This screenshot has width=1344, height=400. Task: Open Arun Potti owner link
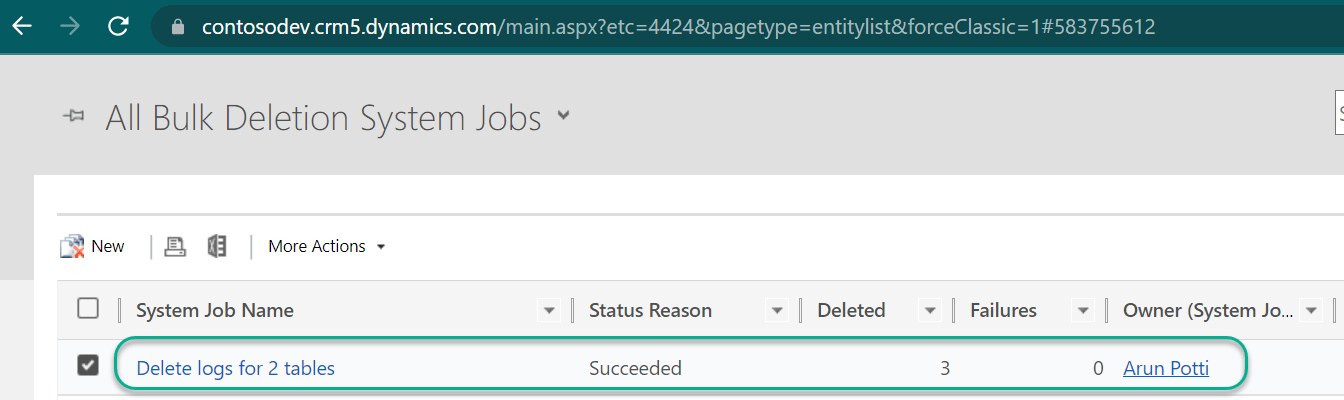pos(1166,368)
